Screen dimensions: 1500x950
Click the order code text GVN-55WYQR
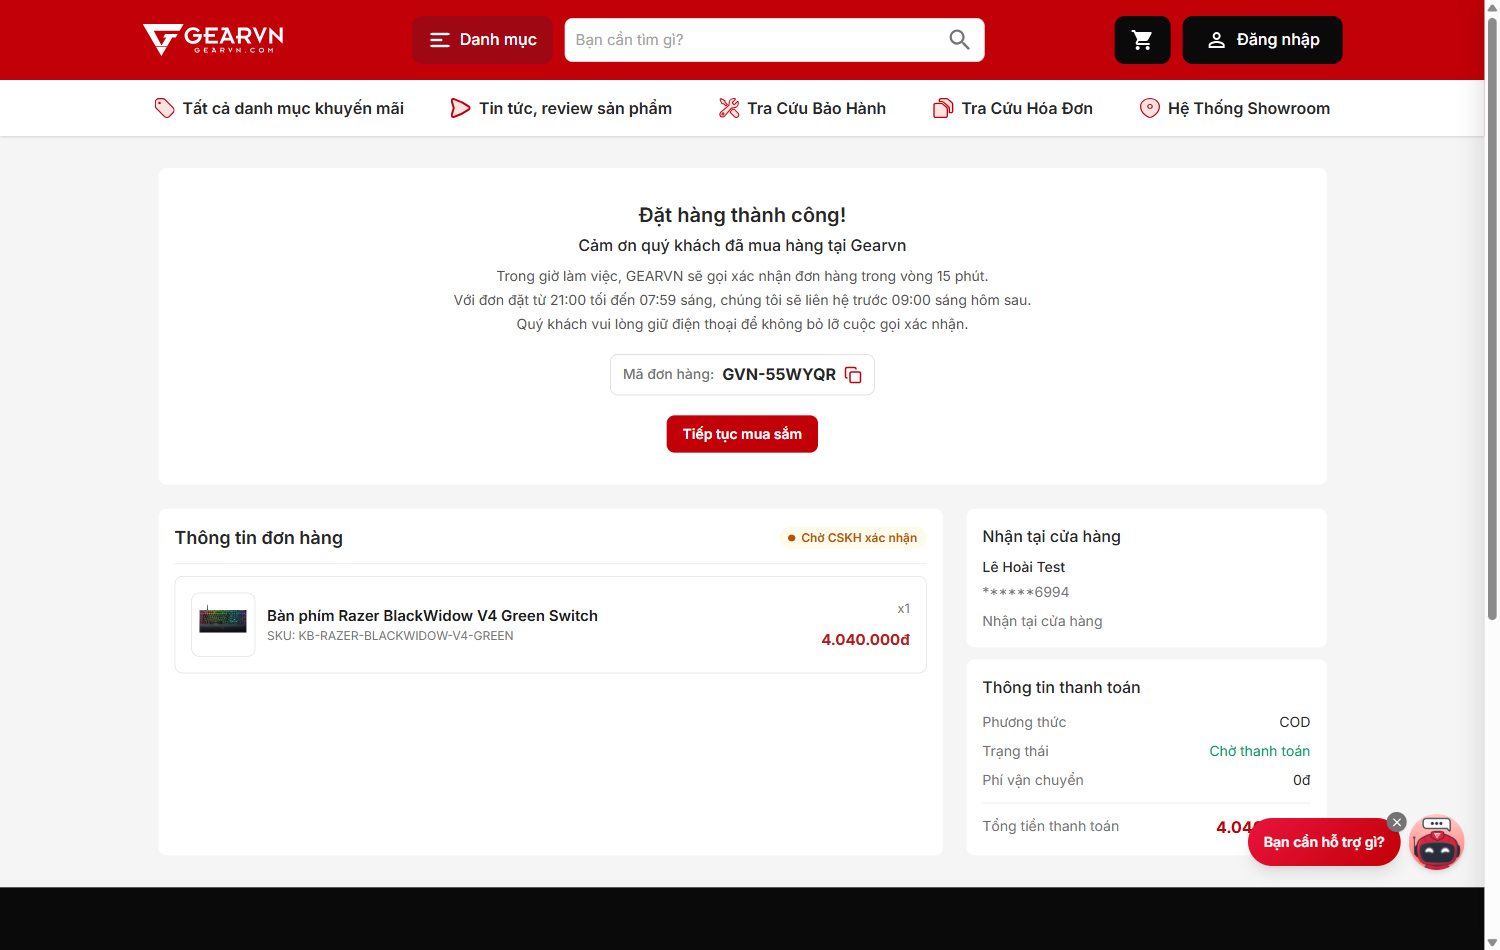coord(779,375)
